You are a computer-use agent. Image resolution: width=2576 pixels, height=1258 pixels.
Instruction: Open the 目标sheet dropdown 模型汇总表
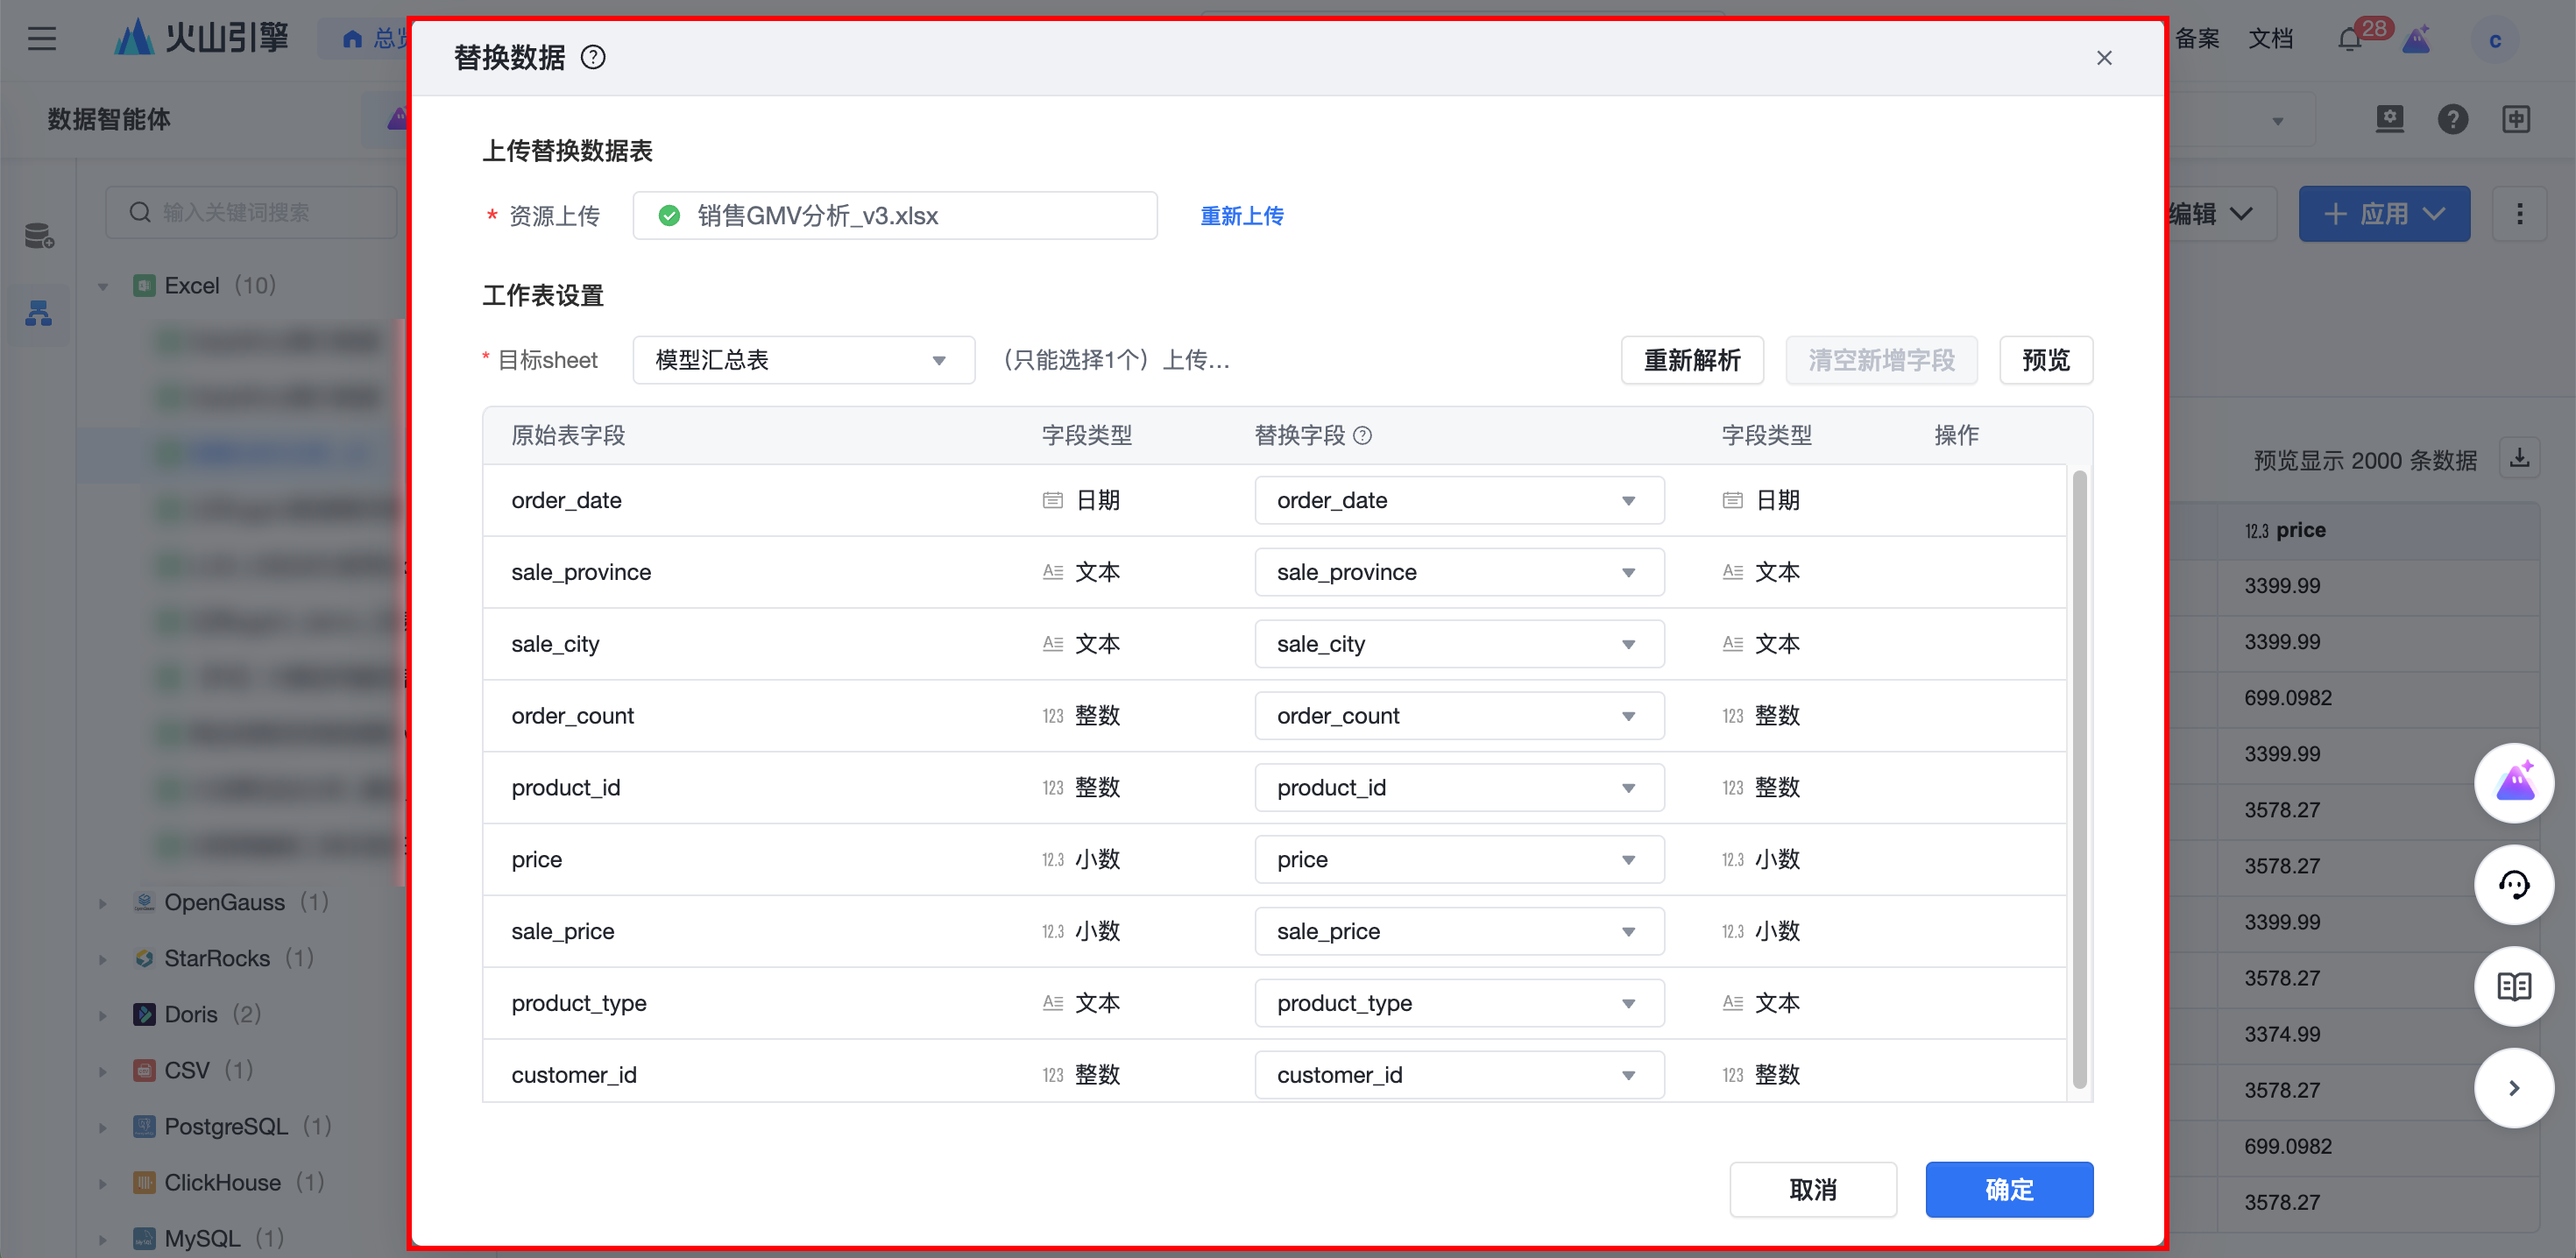tap(803, 360)
